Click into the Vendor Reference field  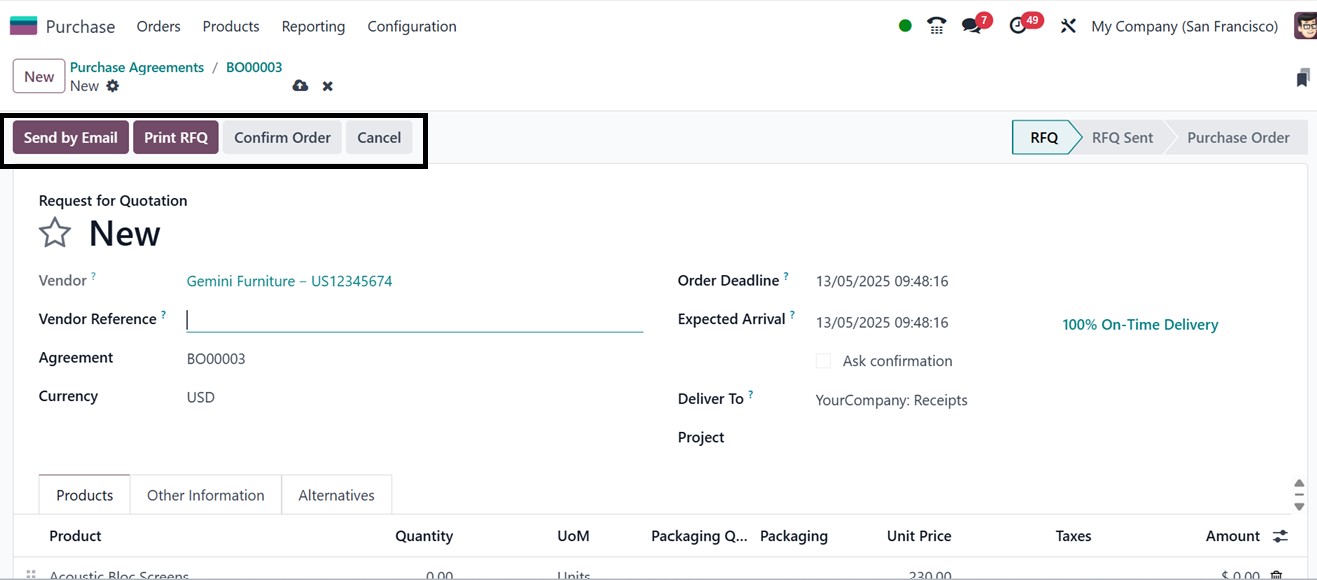click(x=414, y=320)
